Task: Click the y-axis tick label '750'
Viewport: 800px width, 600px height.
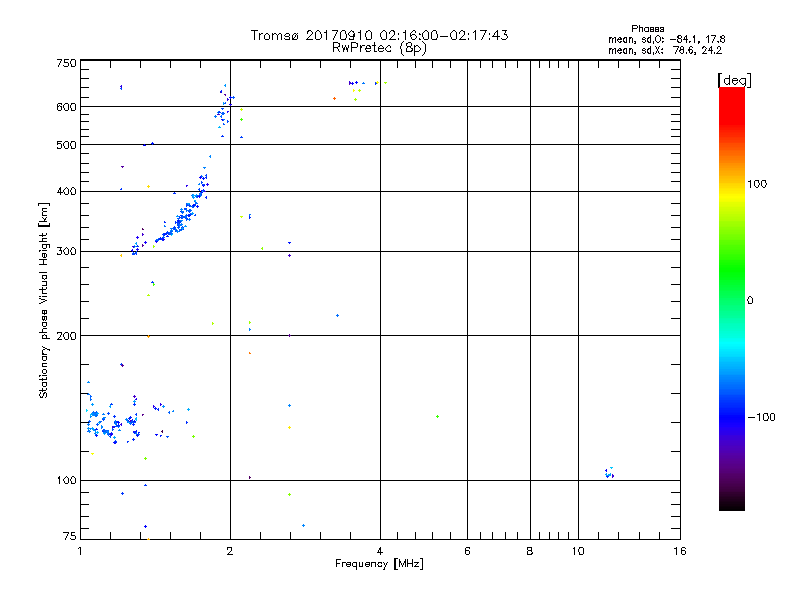Action: click(66, 63)
